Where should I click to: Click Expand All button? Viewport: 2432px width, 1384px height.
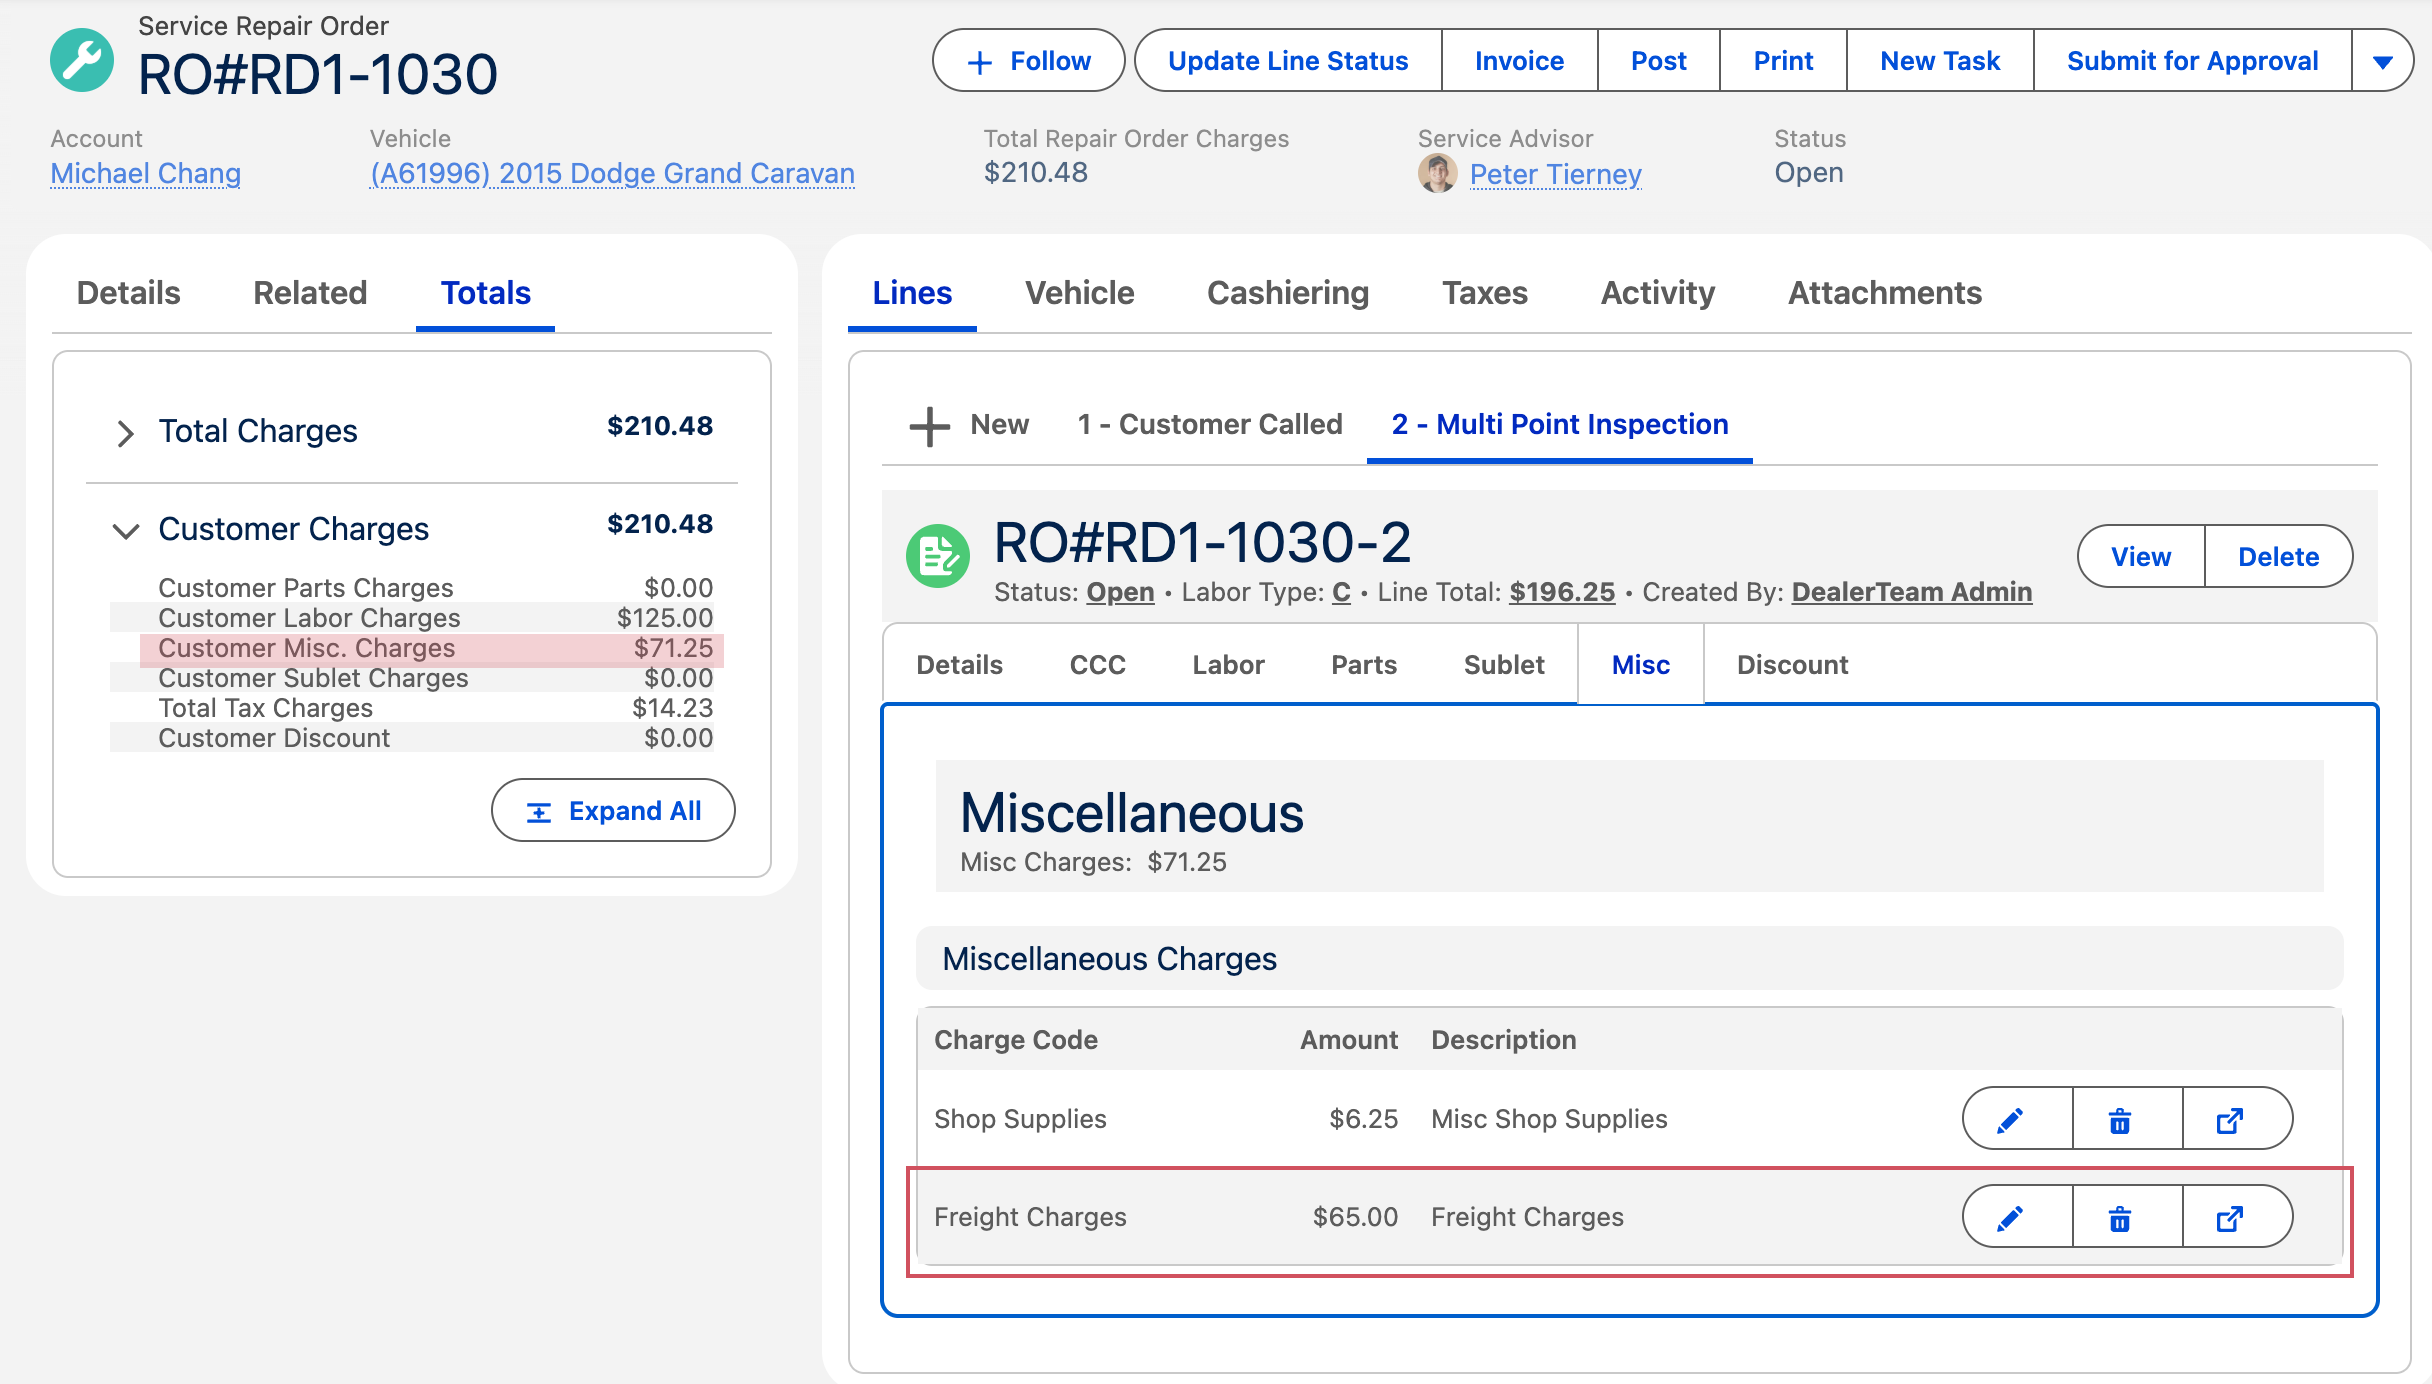click(613, 810)
